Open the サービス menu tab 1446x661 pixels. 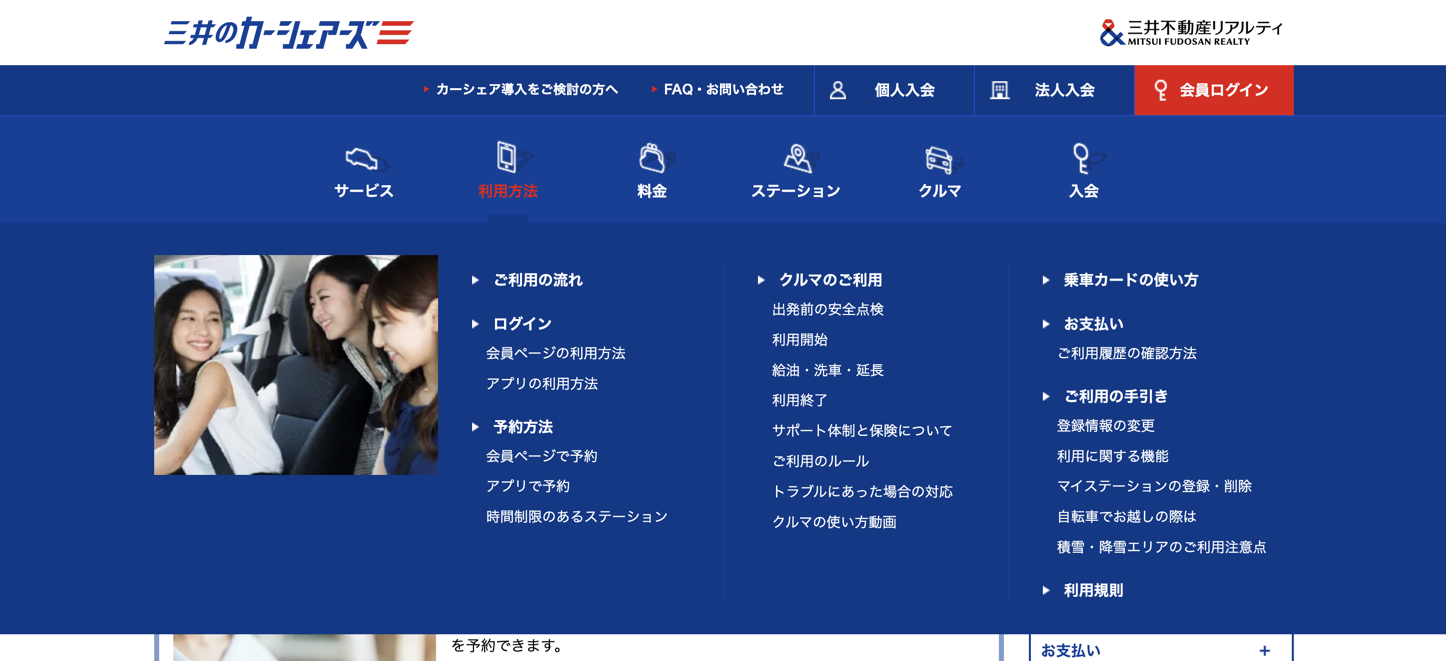pos(364,171)
